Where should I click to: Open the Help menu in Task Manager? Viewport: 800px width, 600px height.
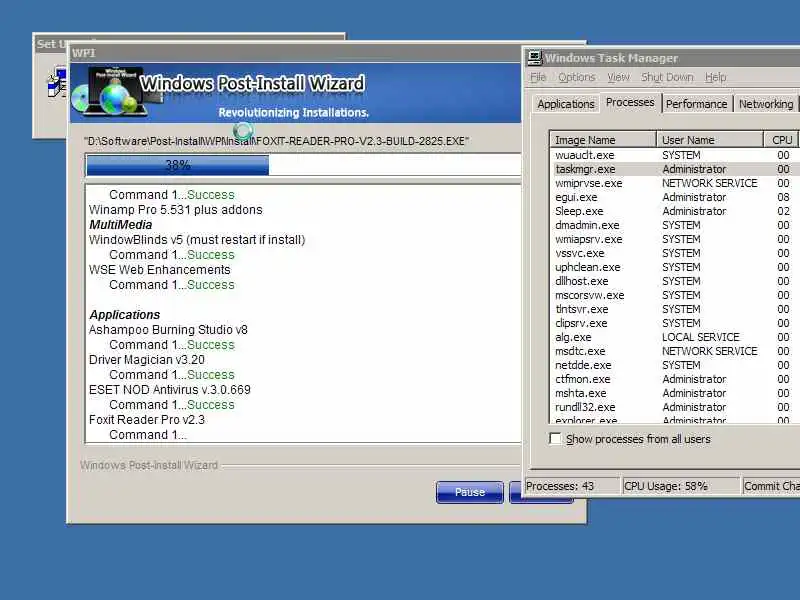(x=715, y=77)
